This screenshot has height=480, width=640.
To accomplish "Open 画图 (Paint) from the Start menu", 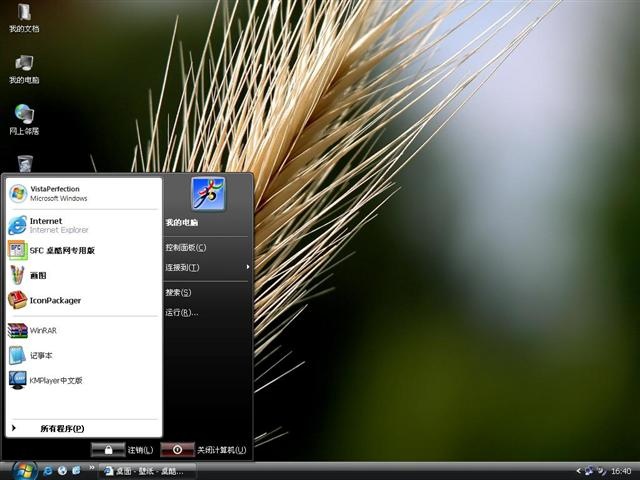I will (x=37, y=275).
